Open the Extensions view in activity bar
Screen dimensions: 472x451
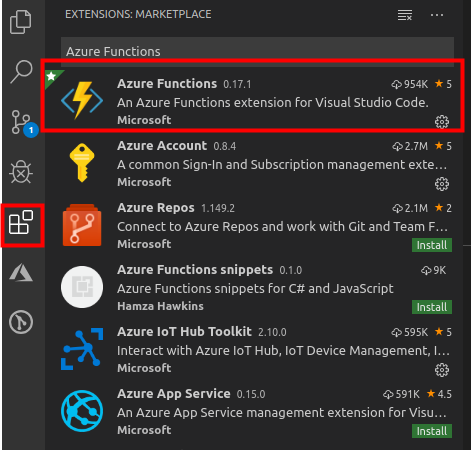coord(21,222)
